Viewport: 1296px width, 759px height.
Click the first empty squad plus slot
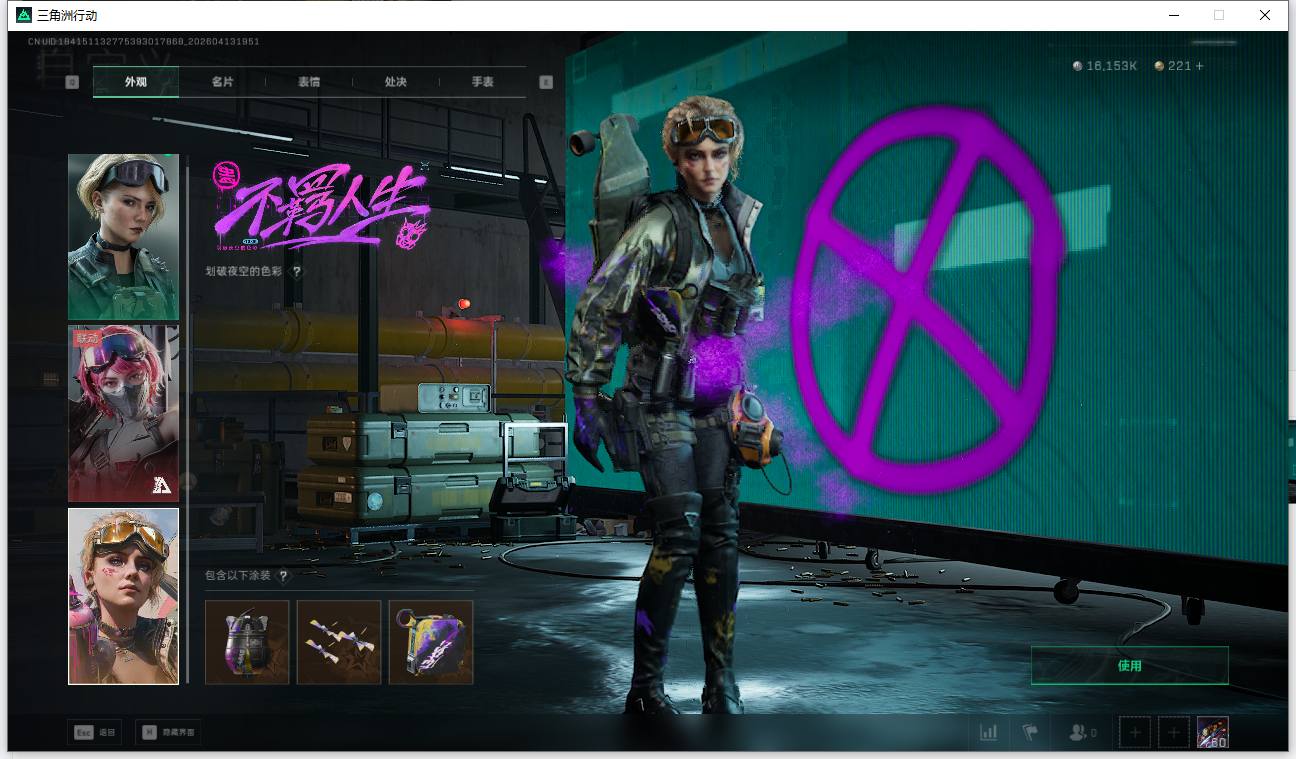[x=1135, y=733]
